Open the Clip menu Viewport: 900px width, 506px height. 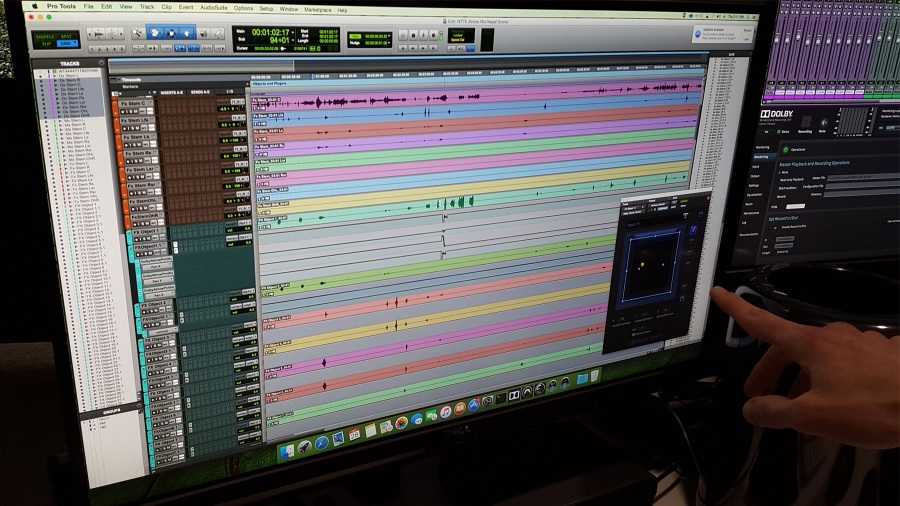(x=166, y=7)
